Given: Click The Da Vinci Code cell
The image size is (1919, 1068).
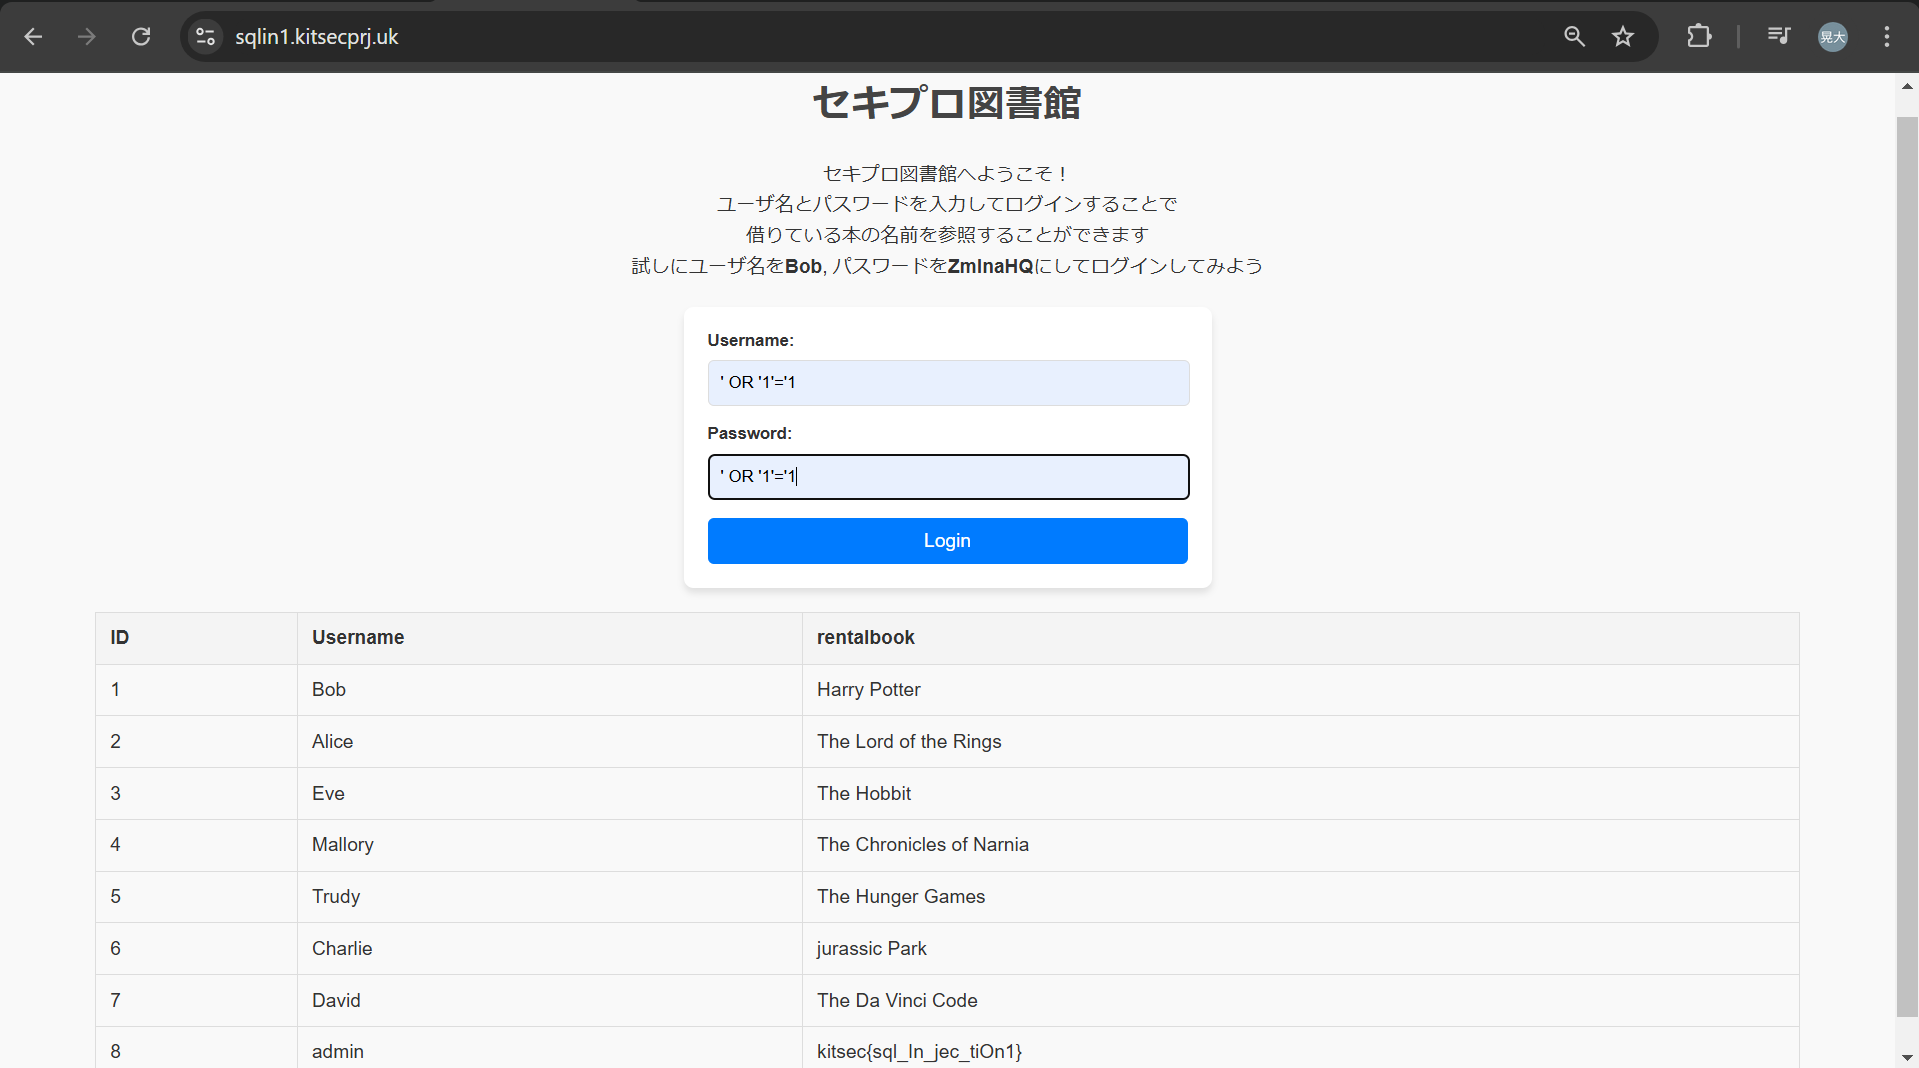Looking at the screenshot, I should coord(1300,1001).
